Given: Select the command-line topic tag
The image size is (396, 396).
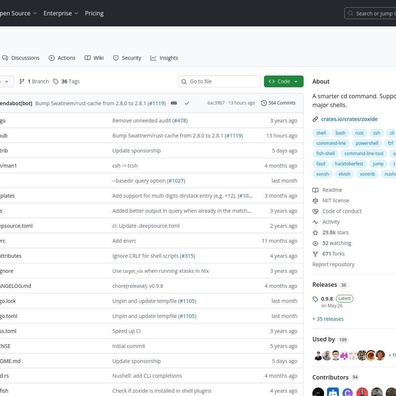Looking at the screenshot, I should 331,143.
